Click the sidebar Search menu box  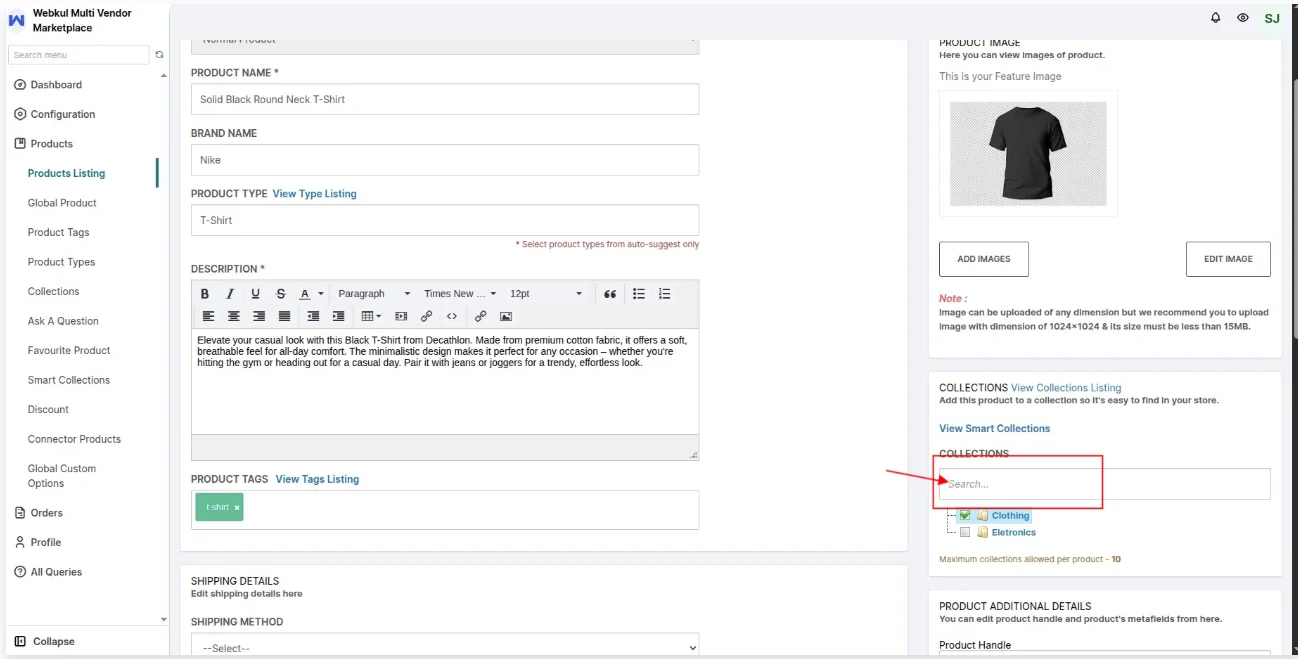(79, 55)
